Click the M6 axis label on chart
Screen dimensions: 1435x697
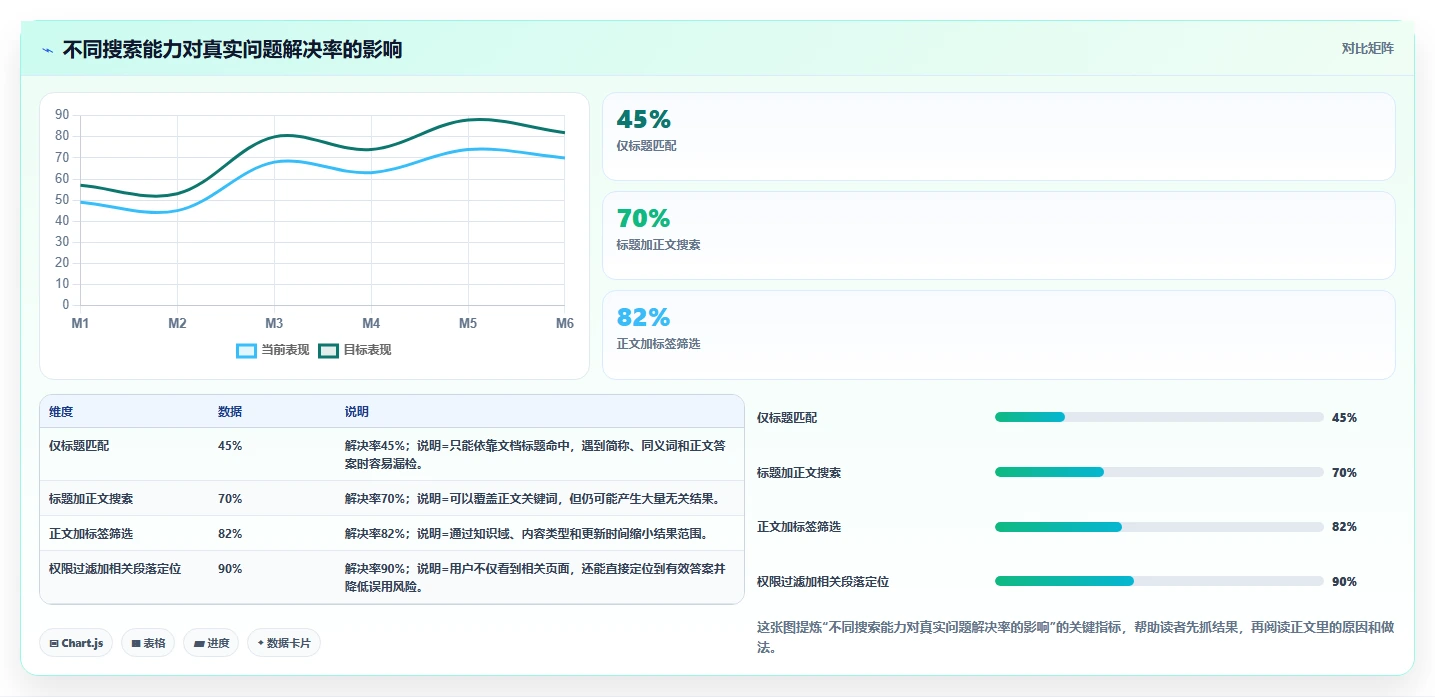[x=565, y=323]
